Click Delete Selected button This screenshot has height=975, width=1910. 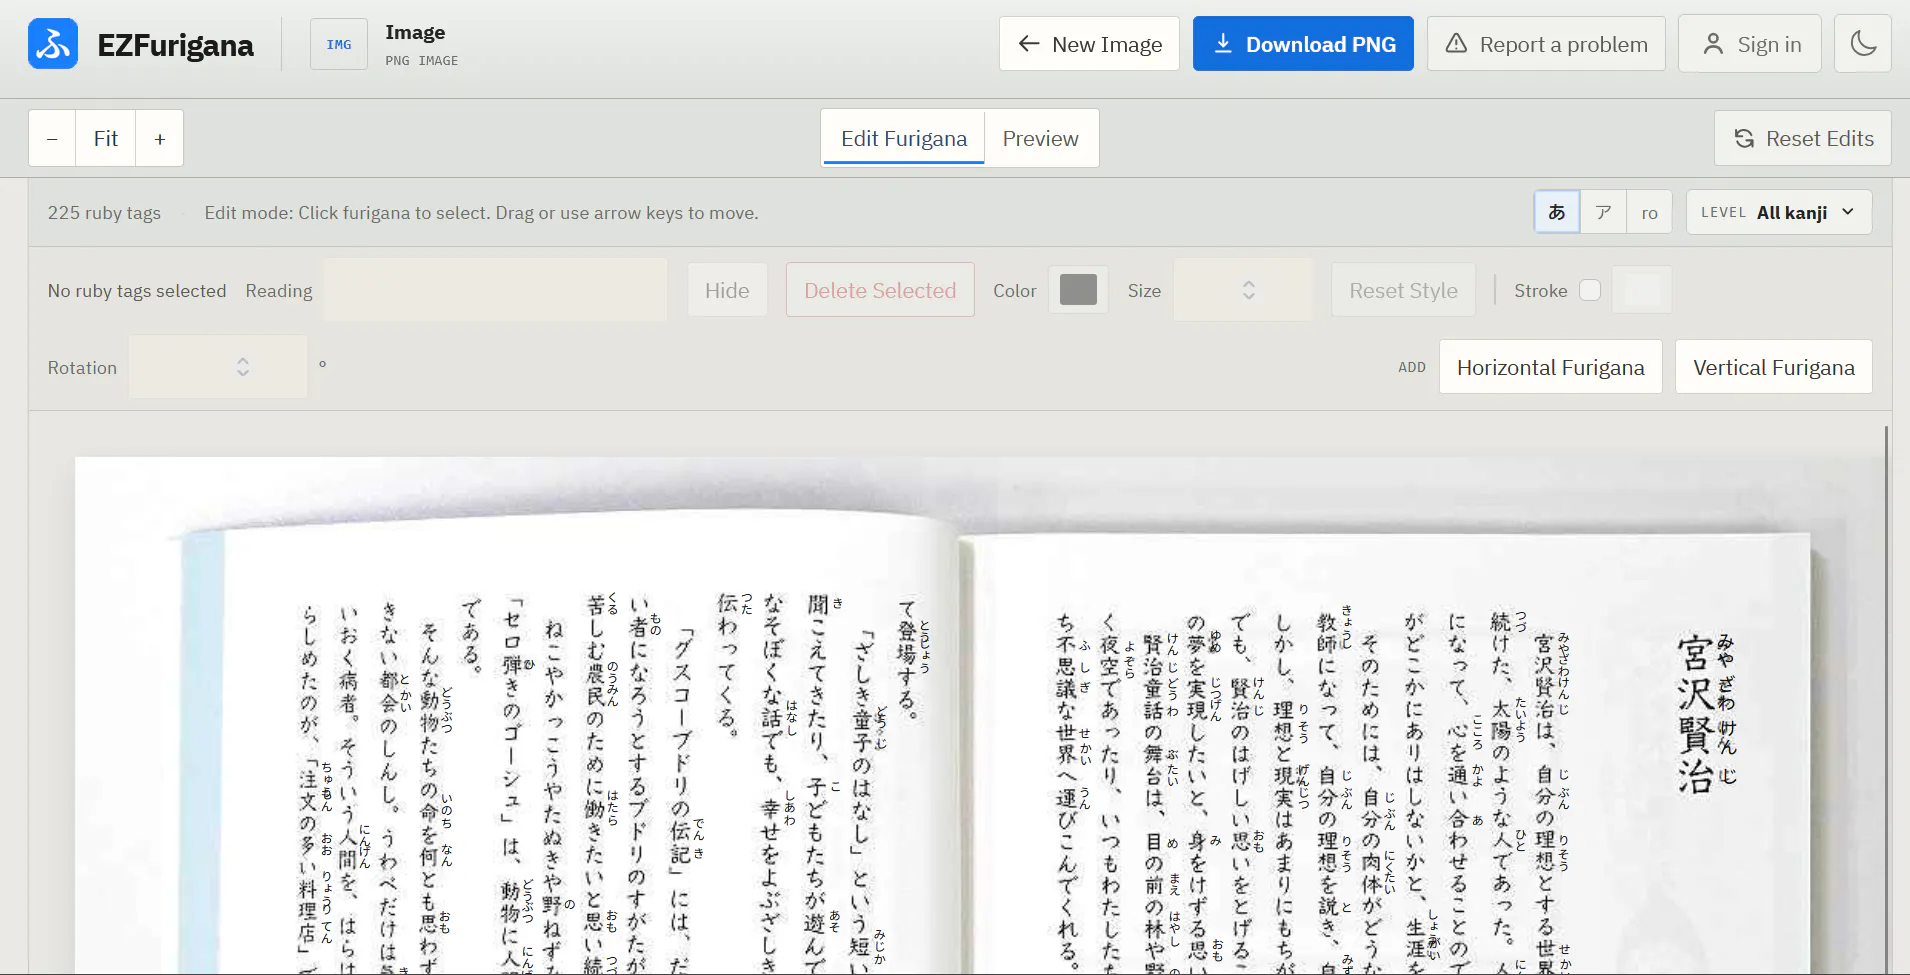coord(880,290)
